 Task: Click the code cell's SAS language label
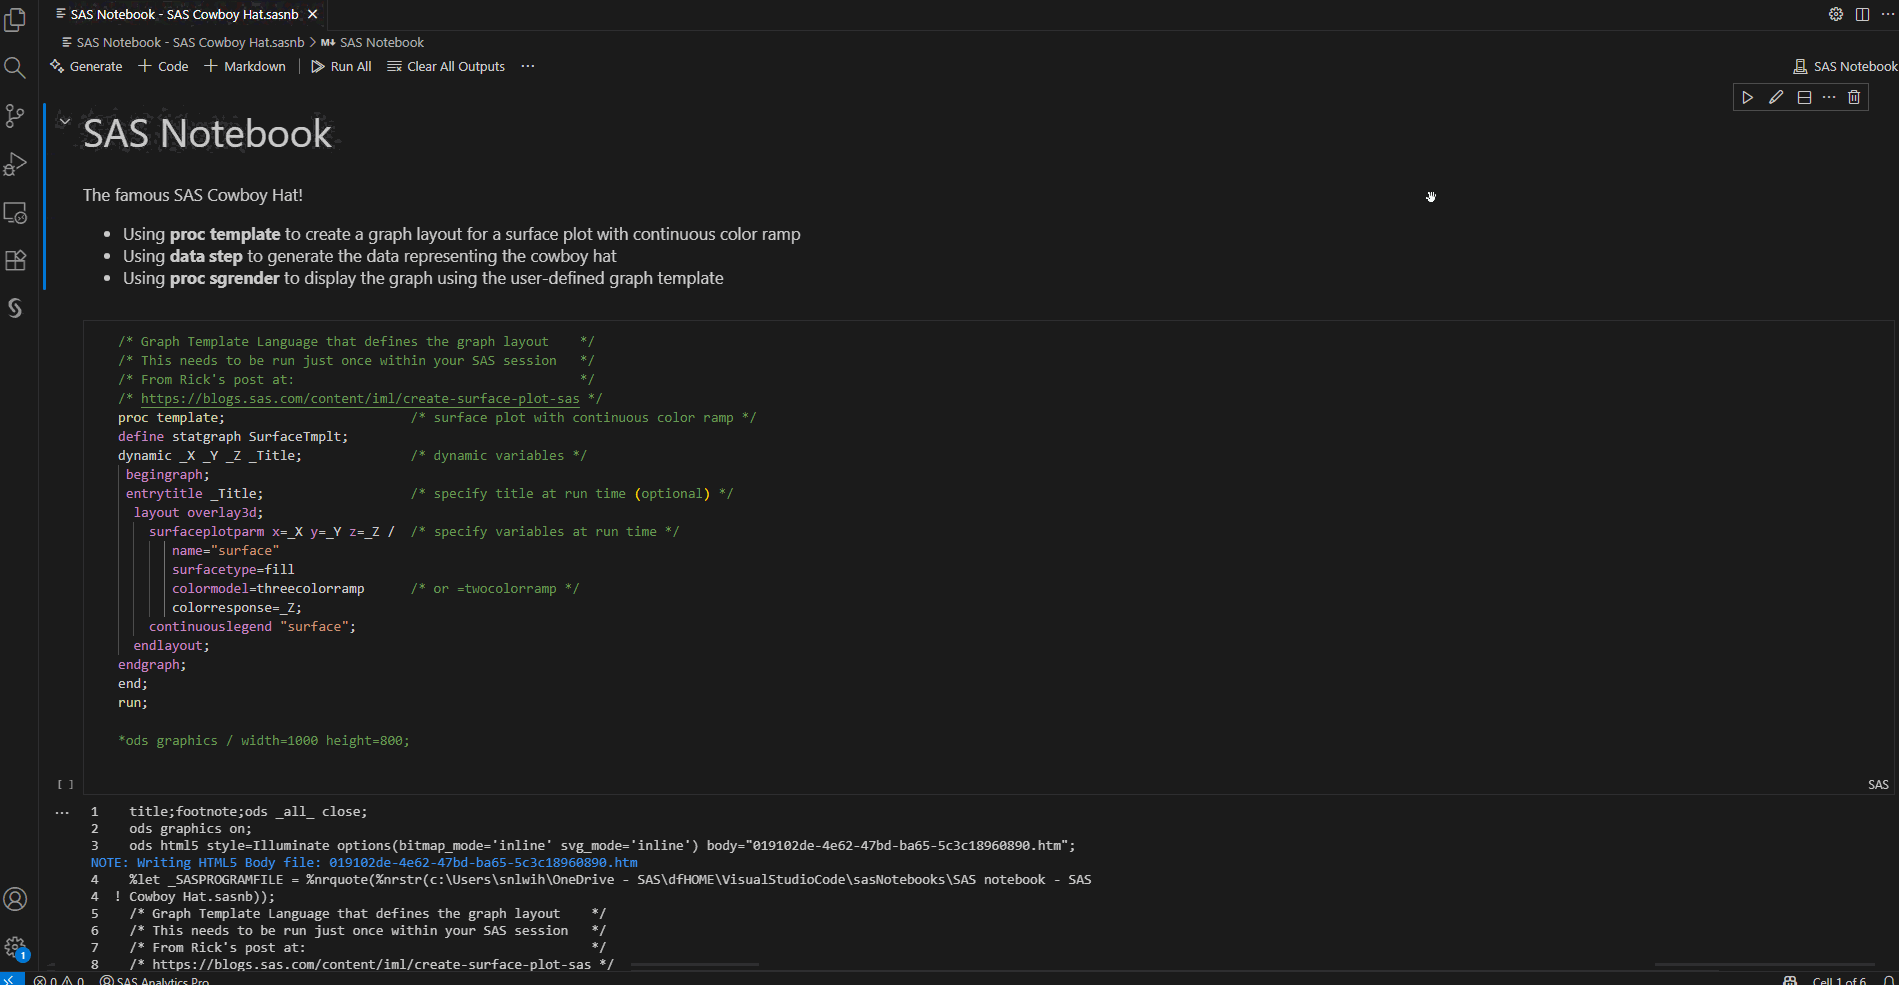click(x=1878, y=785)
